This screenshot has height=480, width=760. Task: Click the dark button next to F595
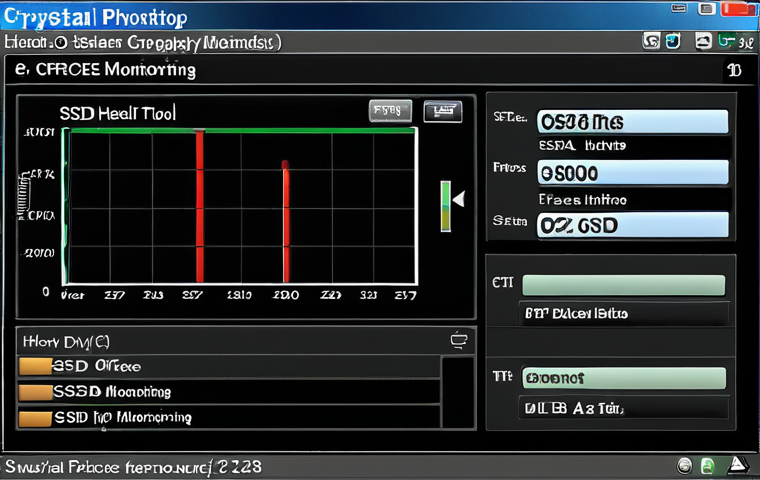pos(443,112)
